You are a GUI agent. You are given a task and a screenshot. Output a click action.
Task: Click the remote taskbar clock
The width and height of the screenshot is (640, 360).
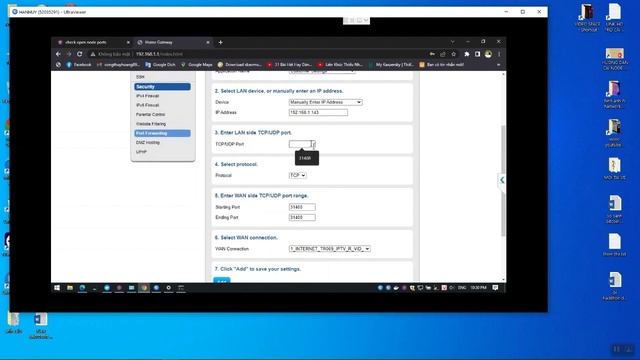point(478,288)
